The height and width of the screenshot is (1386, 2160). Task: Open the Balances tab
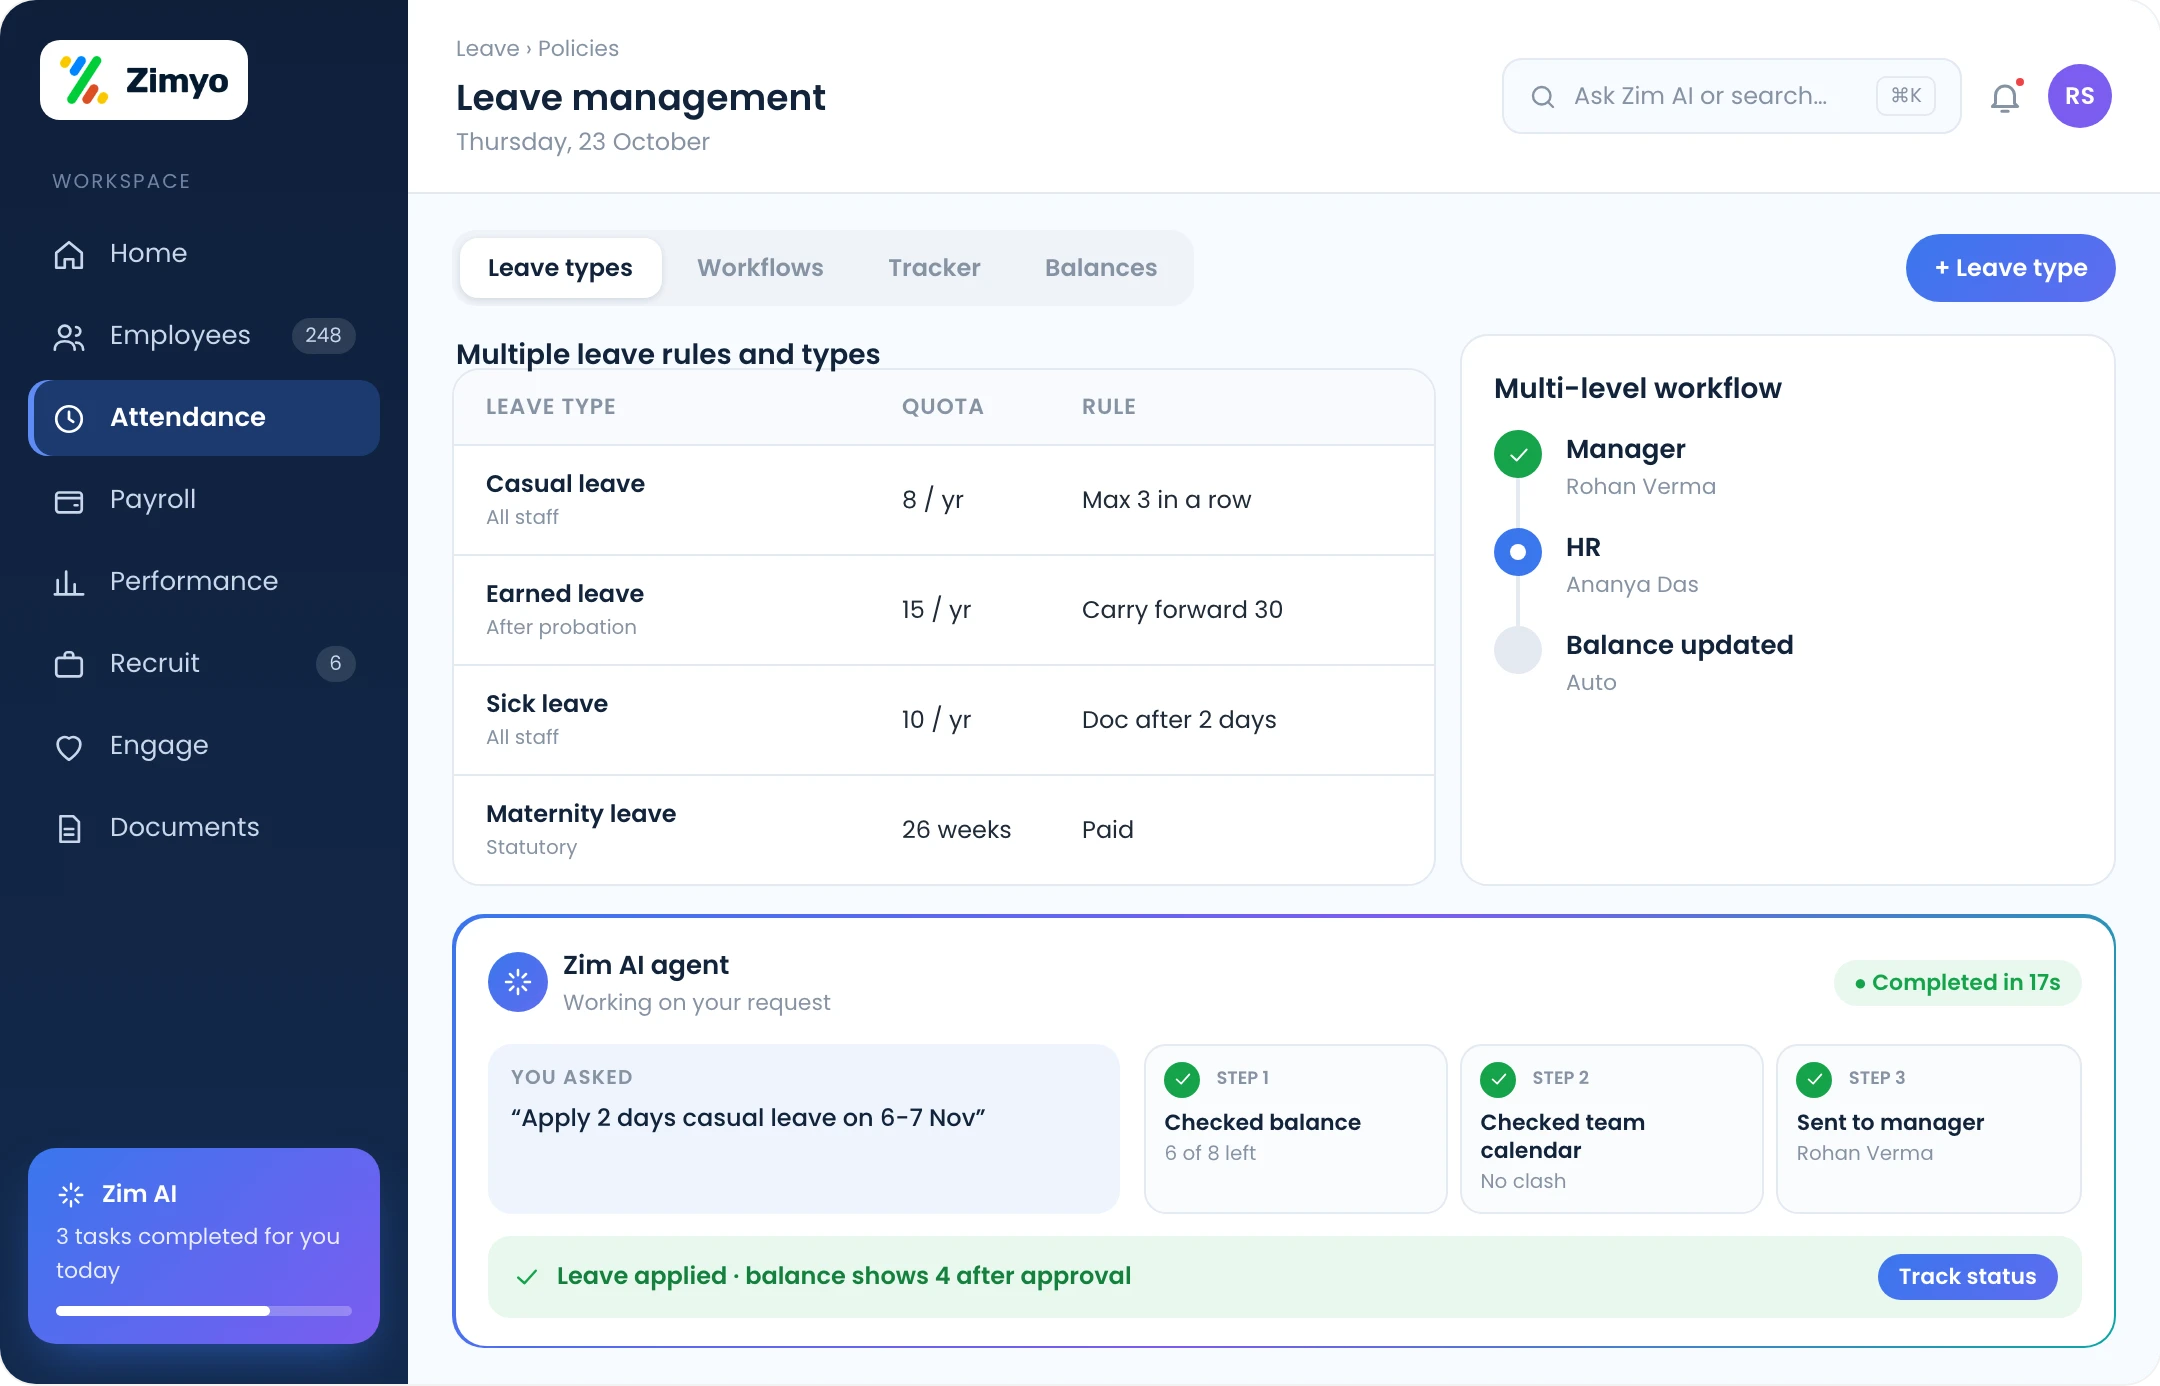[x=1101, y=268]
